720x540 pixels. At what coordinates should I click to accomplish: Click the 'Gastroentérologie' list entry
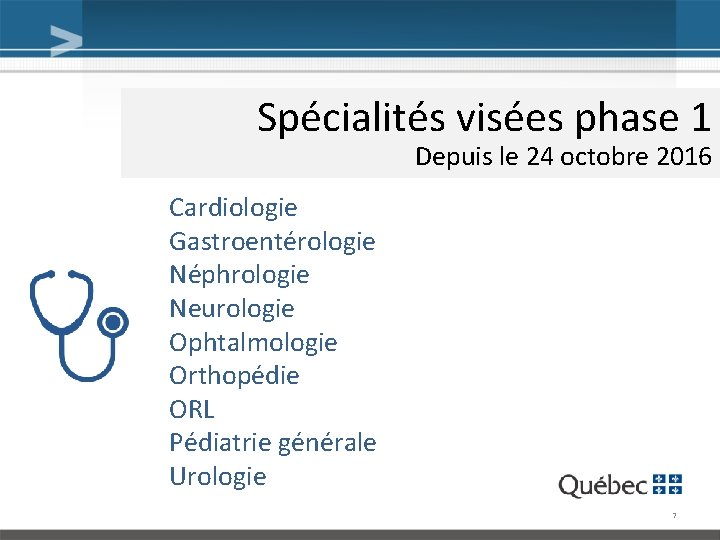tap(272, 241)
